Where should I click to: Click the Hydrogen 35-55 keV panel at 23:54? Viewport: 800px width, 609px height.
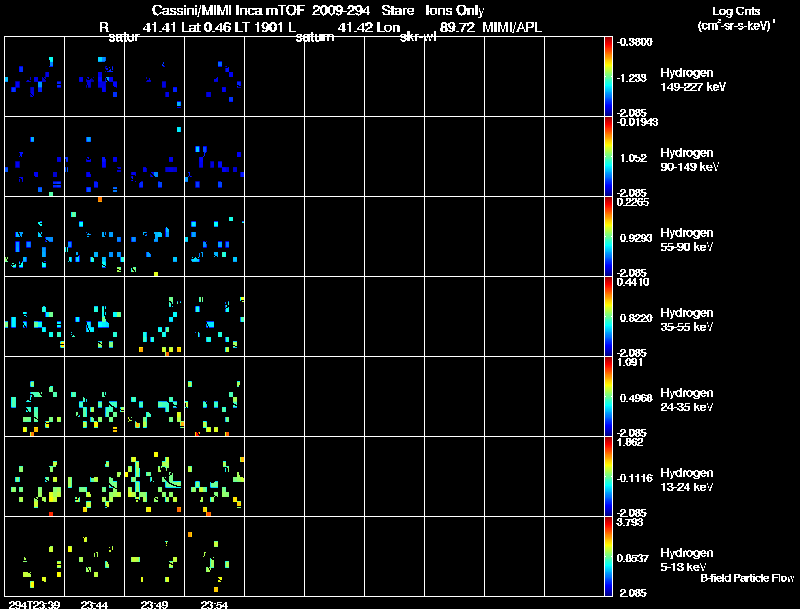(x=214, y=317)
